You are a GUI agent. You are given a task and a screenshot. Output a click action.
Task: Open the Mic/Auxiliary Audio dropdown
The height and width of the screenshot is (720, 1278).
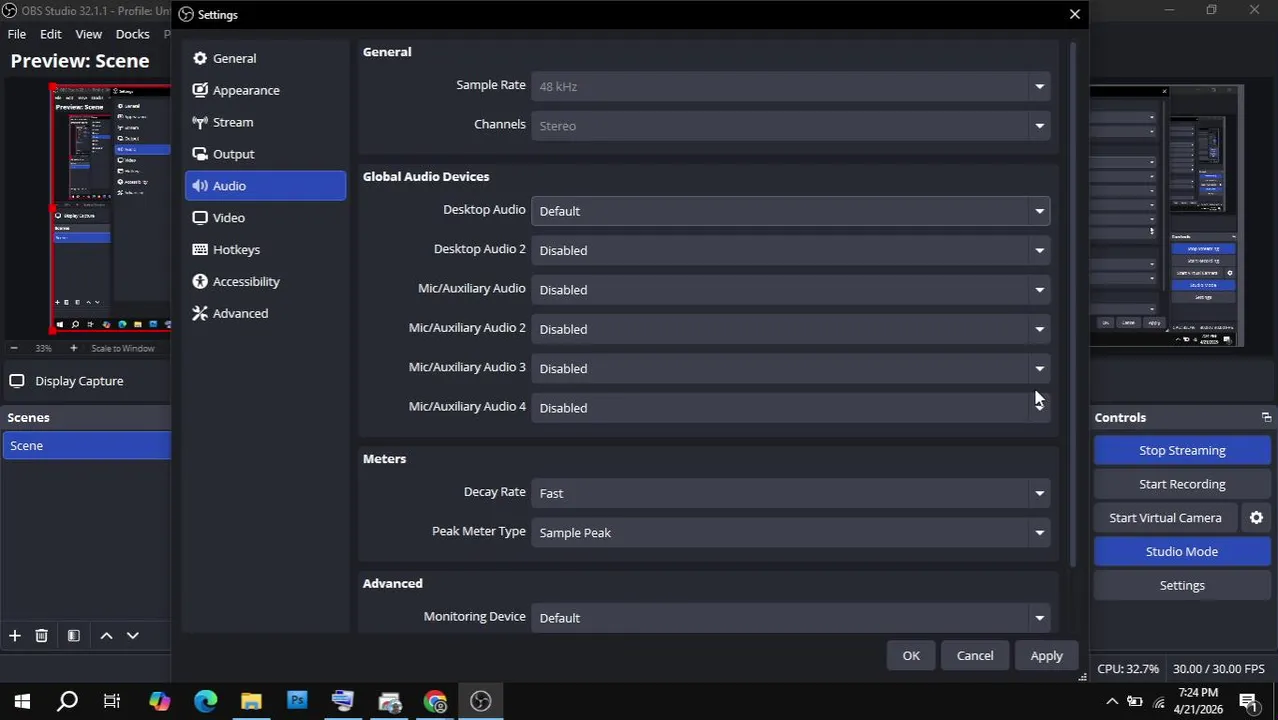click(x=790, y=290)
